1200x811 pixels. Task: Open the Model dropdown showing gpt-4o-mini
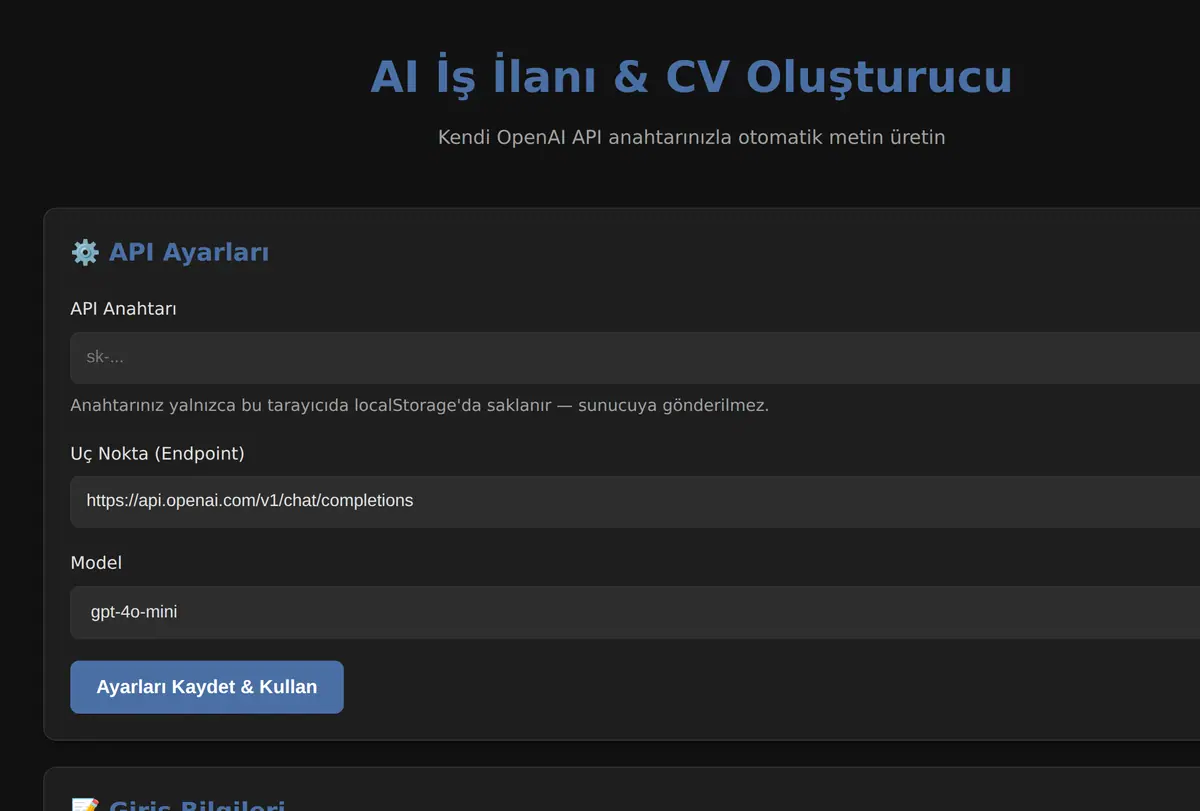[x=635, y=612]
